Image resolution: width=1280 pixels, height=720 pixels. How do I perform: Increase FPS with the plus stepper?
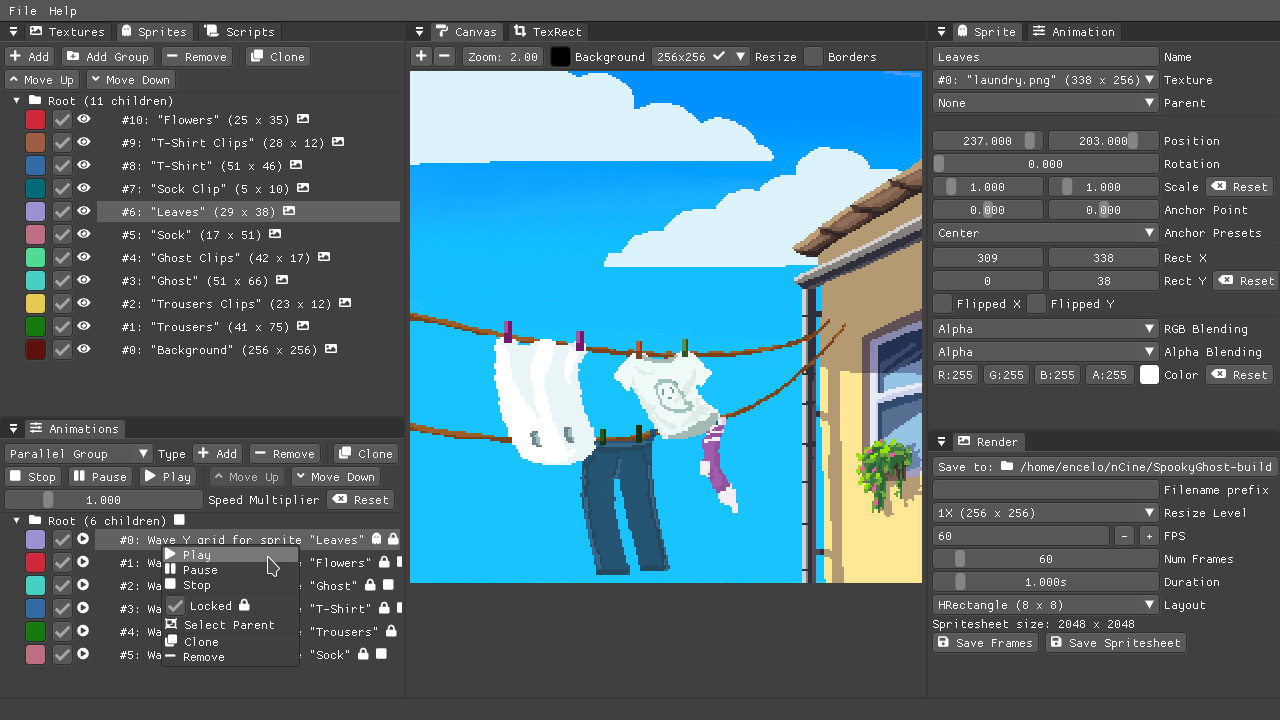click(x=1149, y=536)
